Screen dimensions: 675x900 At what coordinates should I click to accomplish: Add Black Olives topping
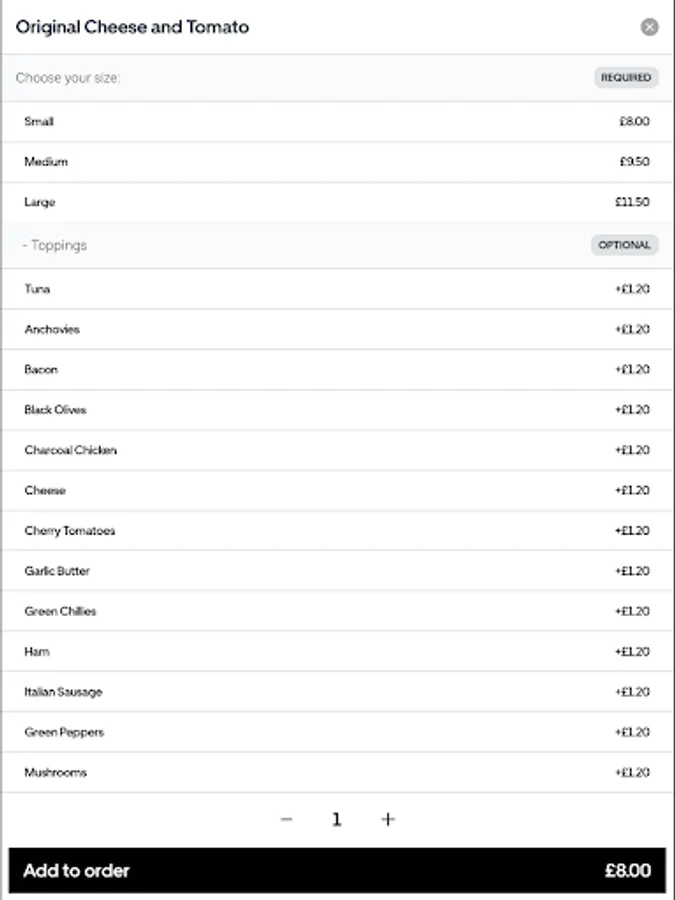point(337,410)
